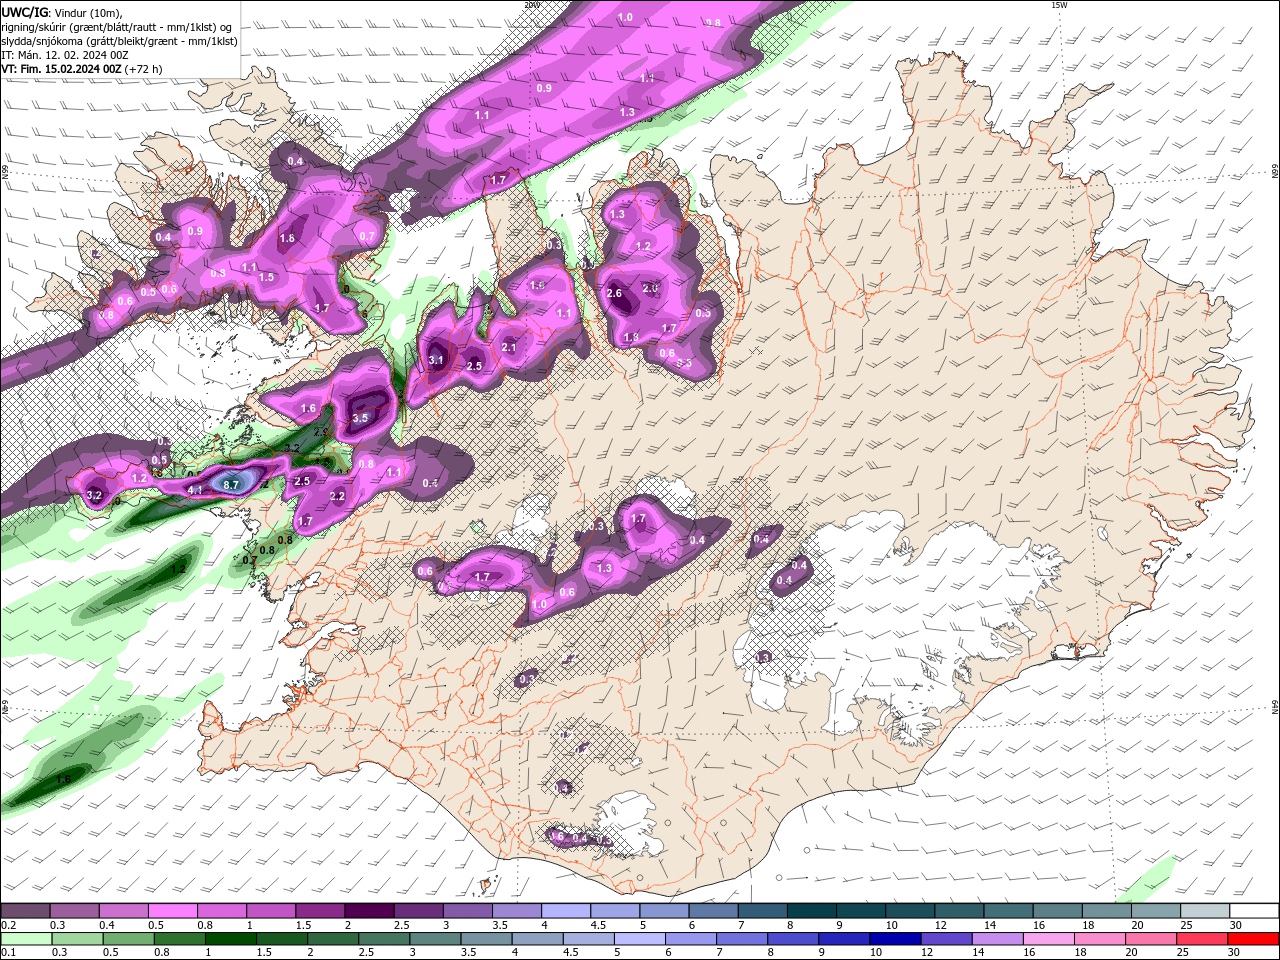1280x960 pixels.
Task: Click the '20W' longitude label at top
Action: (x=532, y=5)
